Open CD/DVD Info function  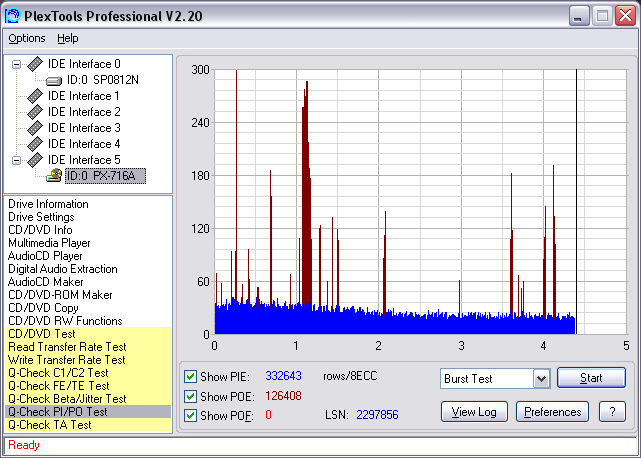[x=40, y=230]
